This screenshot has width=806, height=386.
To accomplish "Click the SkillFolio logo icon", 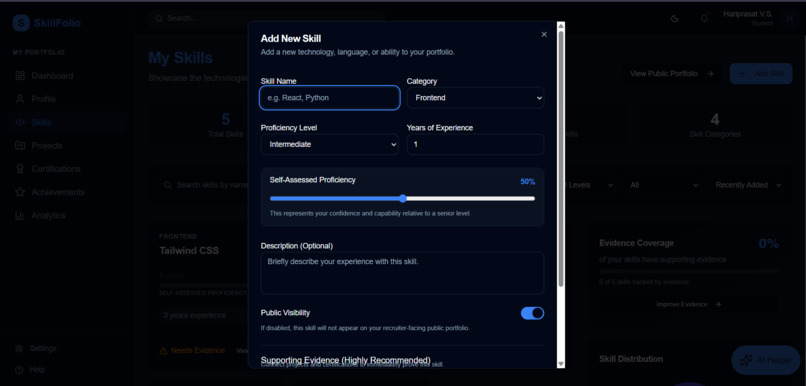I will (21, 23).
